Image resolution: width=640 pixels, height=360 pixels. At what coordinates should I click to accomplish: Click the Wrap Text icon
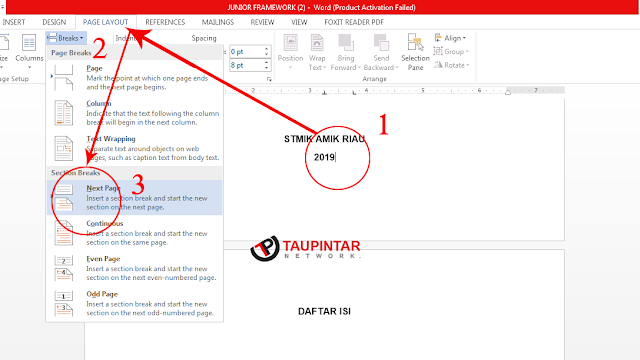[x=317, y=42]
